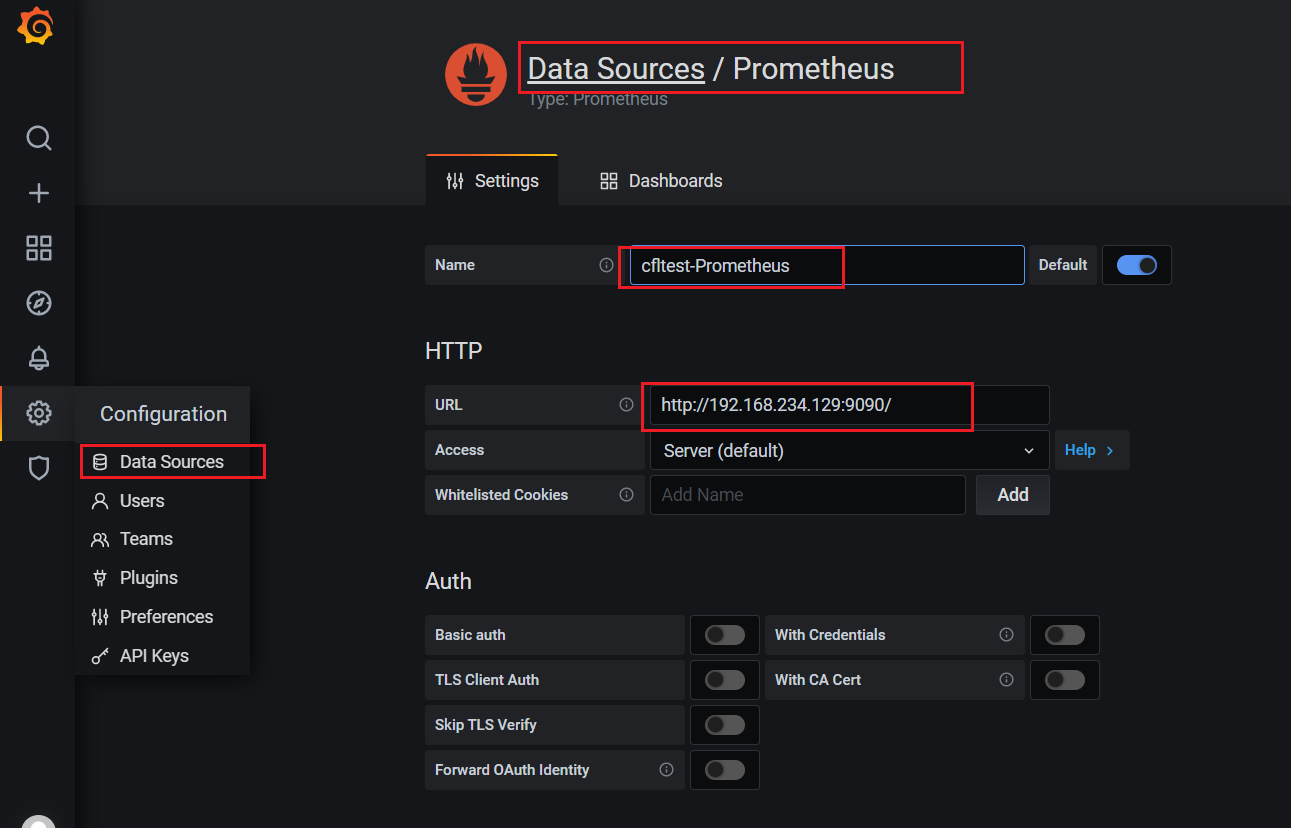Image resolution: width=1291 pixels, height=828 pixels.
Task: Open the Server Admin shield icon
Action: (x=38, y=468)
